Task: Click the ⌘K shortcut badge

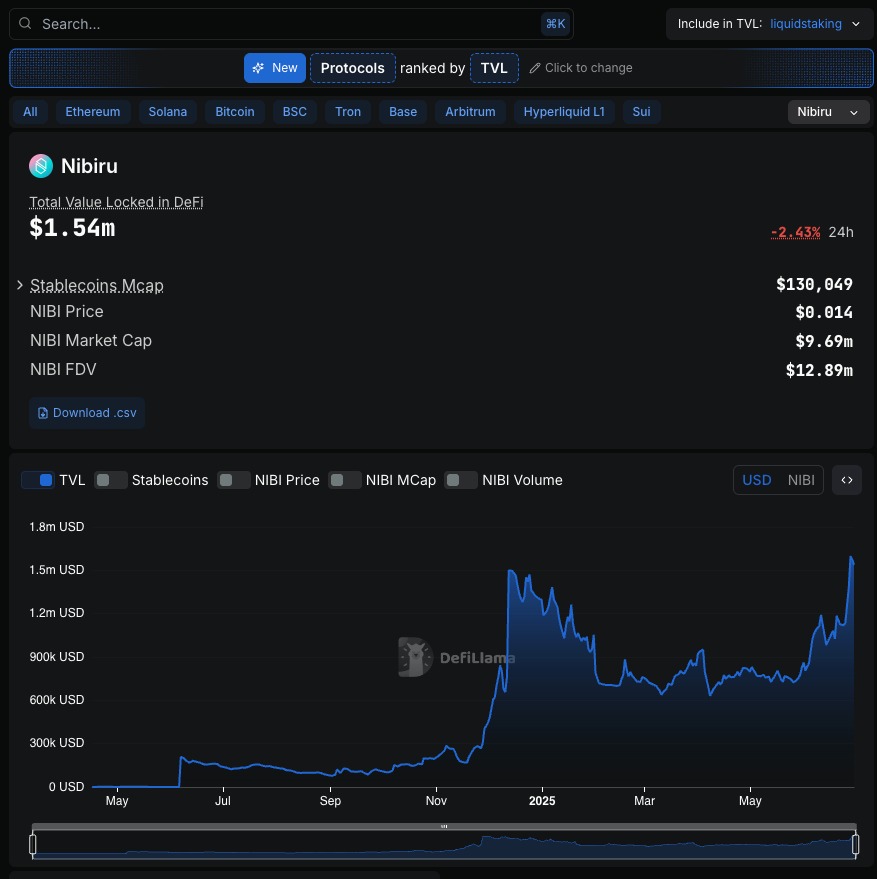Action: click(x=555, y=24)
